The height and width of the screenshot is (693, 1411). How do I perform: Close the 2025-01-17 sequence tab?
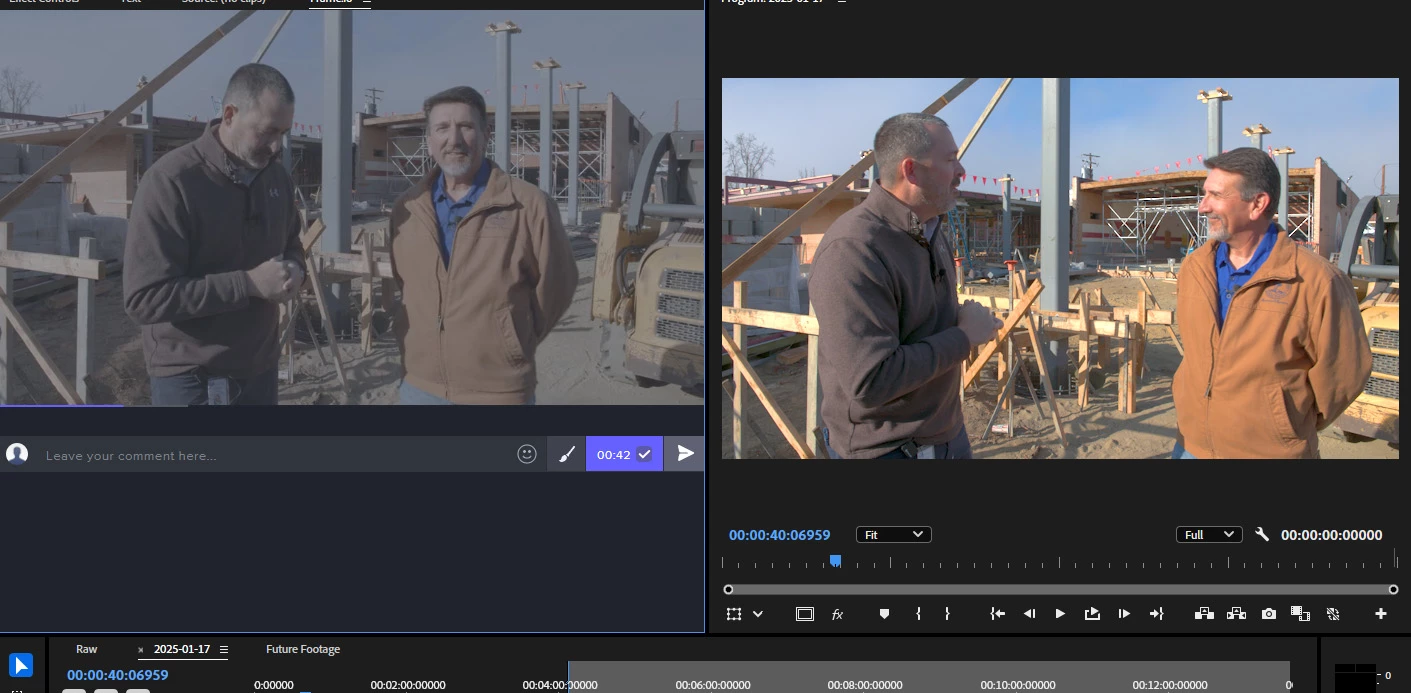coord(141,650)
